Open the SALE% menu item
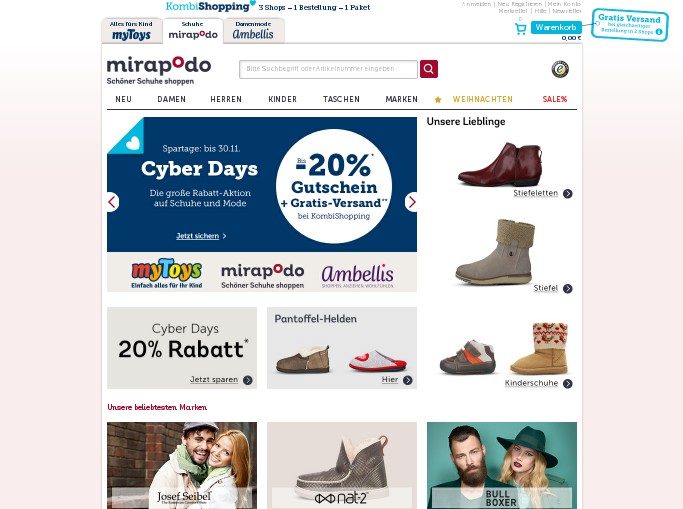This screenshot has width=683, height=509. [555, 99]
